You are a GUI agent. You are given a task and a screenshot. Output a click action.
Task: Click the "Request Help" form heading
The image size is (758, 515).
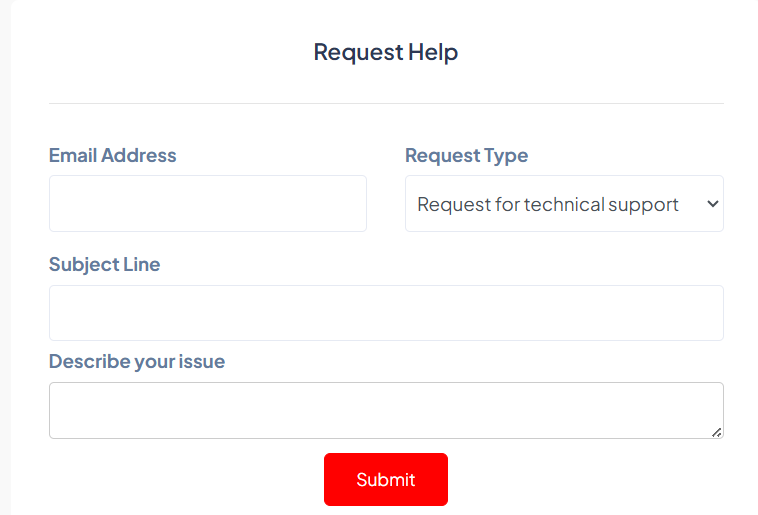pyautogui.click(x=385, y=52)
